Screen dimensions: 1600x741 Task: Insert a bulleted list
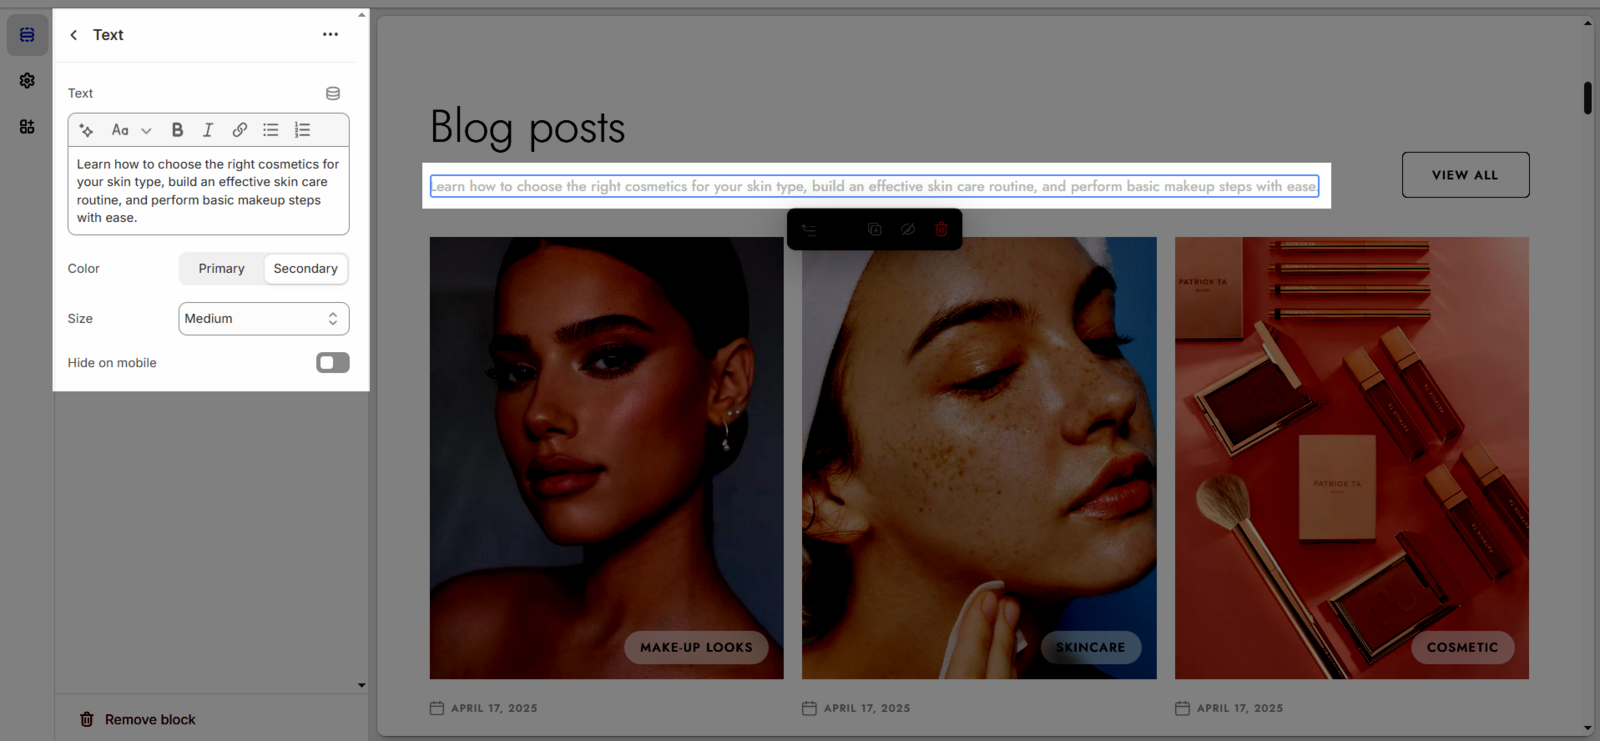(x=271, y=130)
